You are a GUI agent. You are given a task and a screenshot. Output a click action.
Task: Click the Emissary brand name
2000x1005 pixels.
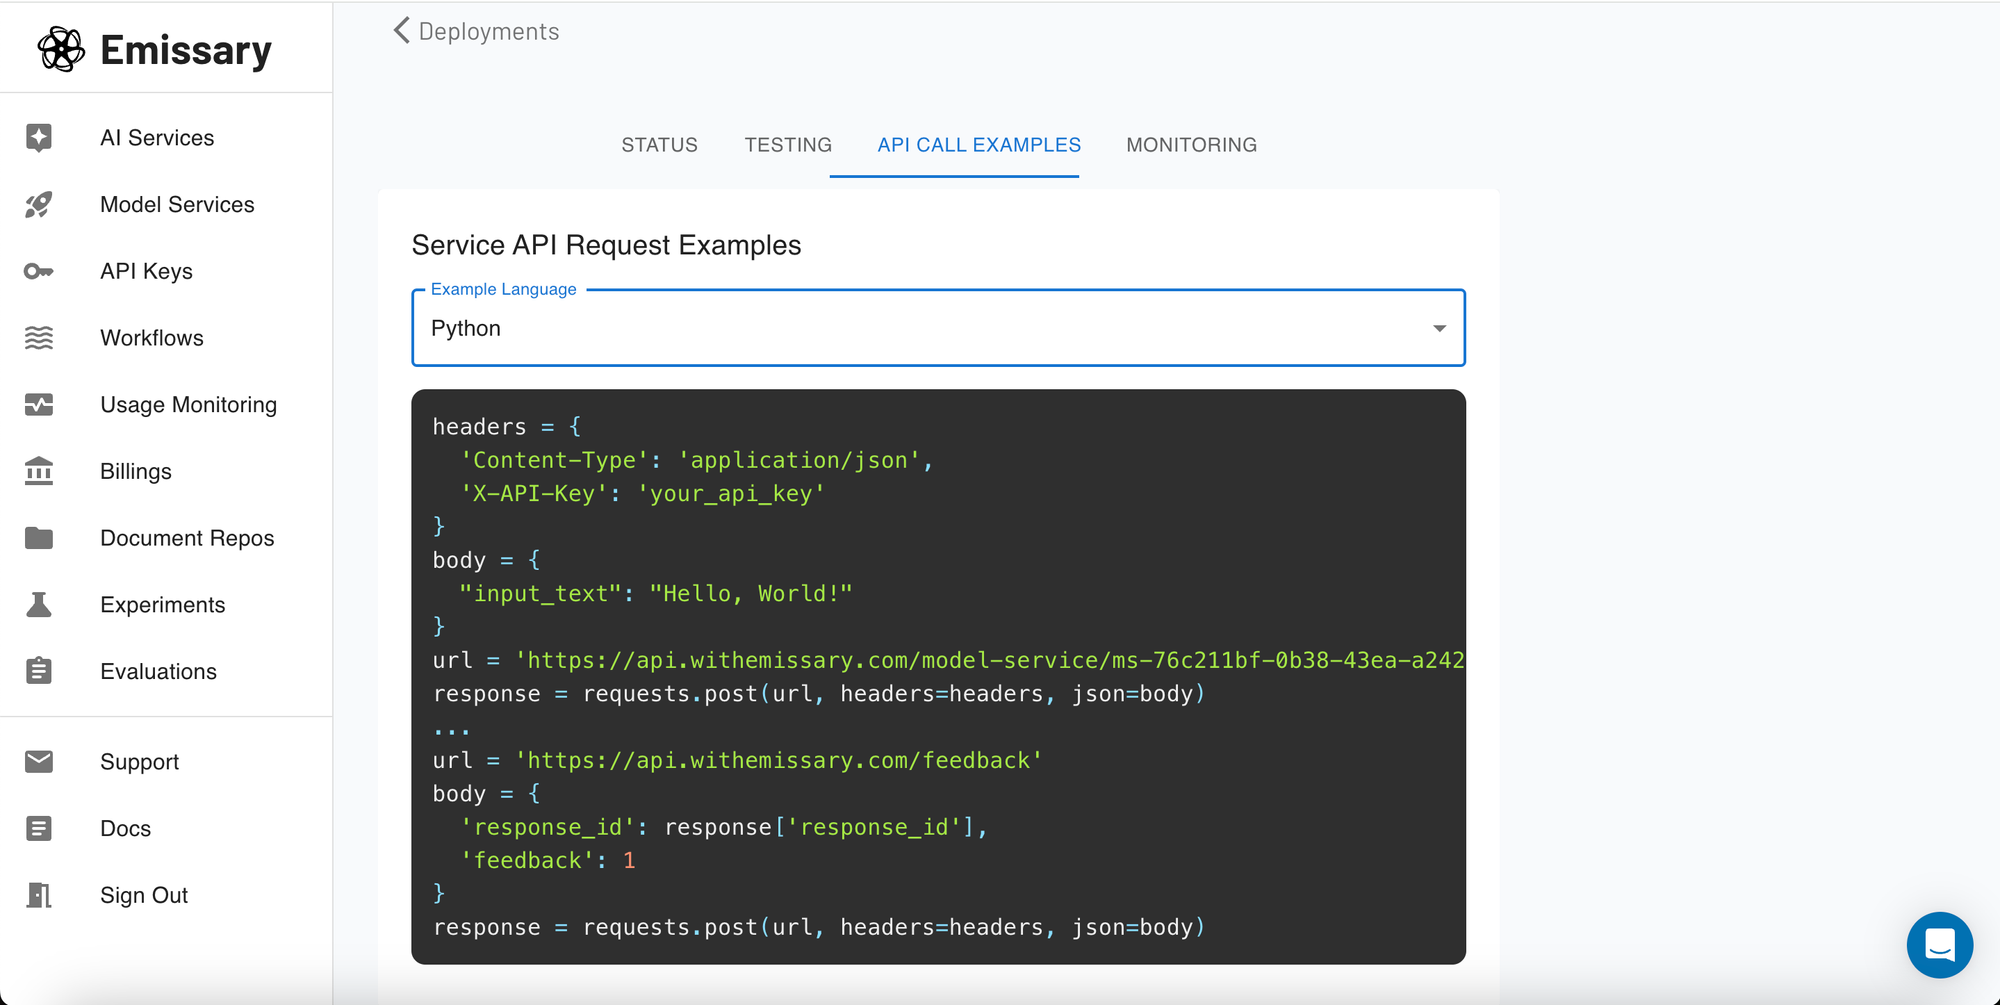[x=186, y=49]
